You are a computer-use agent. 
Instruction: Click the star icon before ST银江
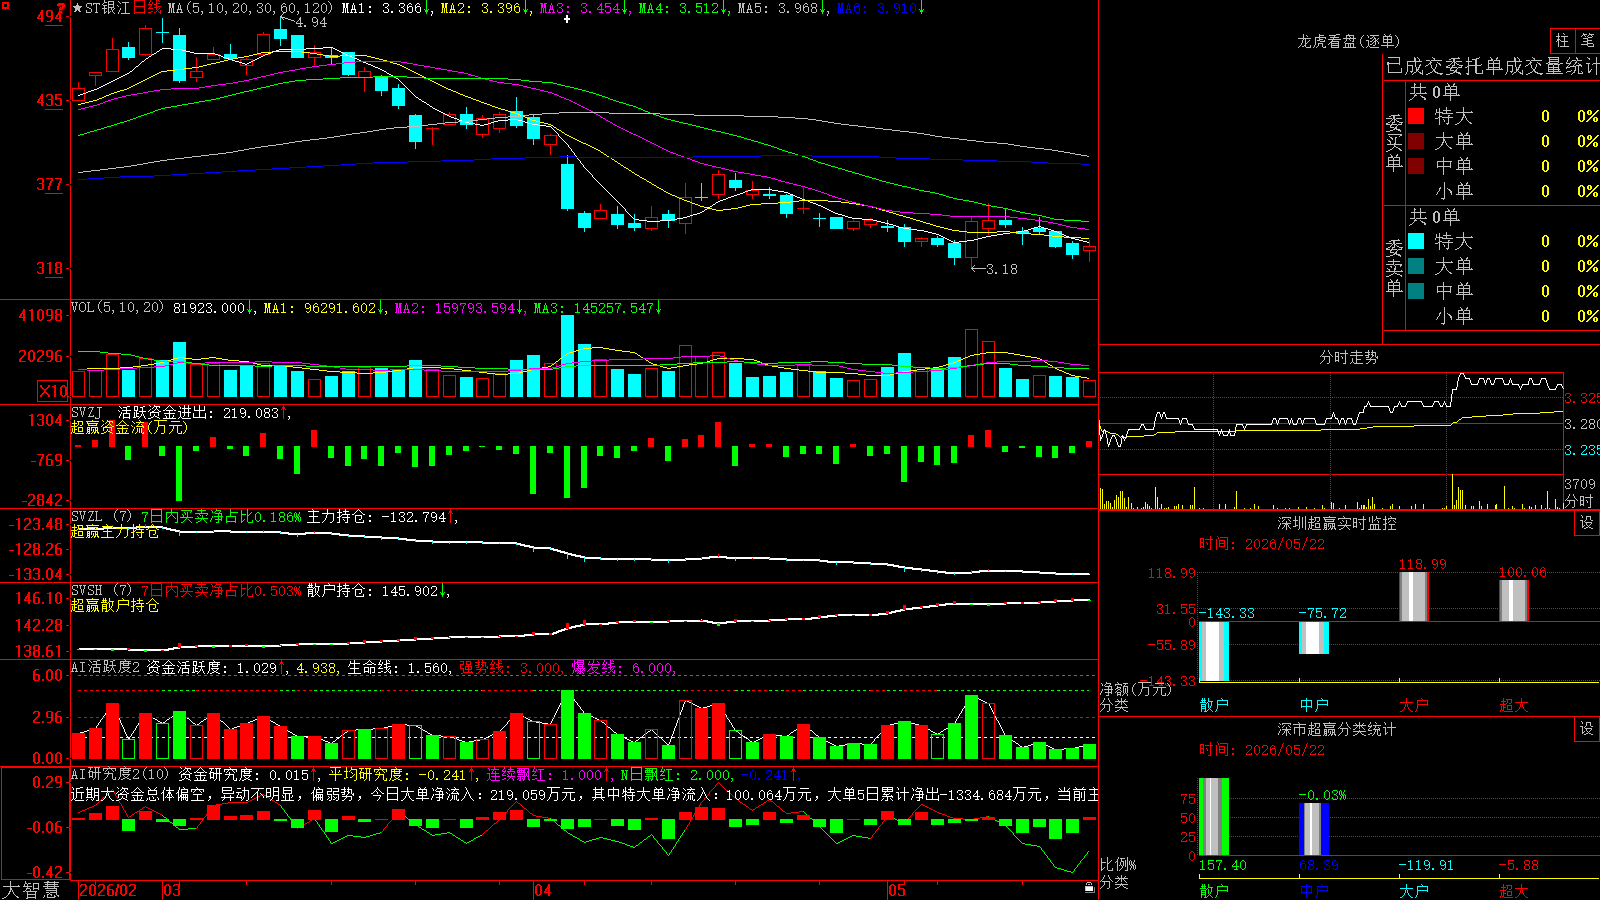pyautogui.click(x=78, y=8)
